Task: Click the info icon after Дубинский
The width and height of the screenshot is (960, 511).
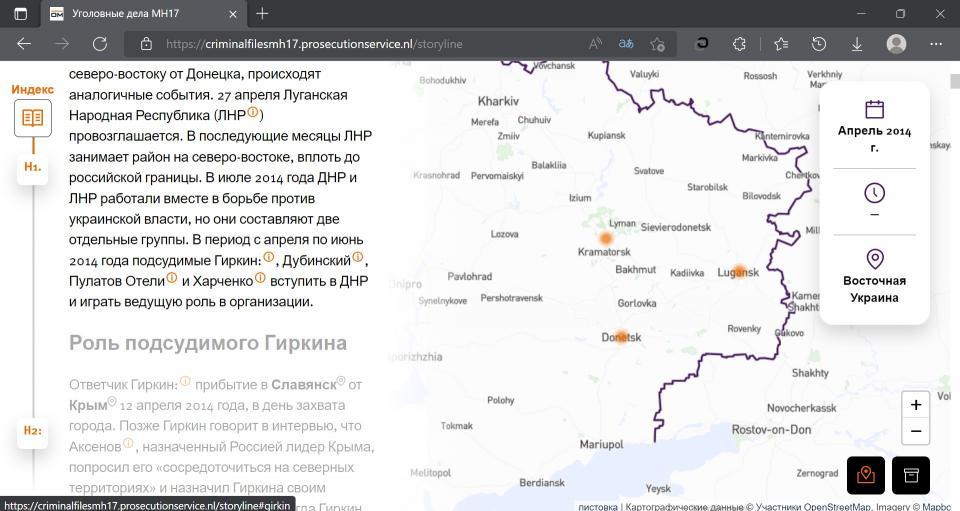Action: pyautogui.click(x=357, y=258)
